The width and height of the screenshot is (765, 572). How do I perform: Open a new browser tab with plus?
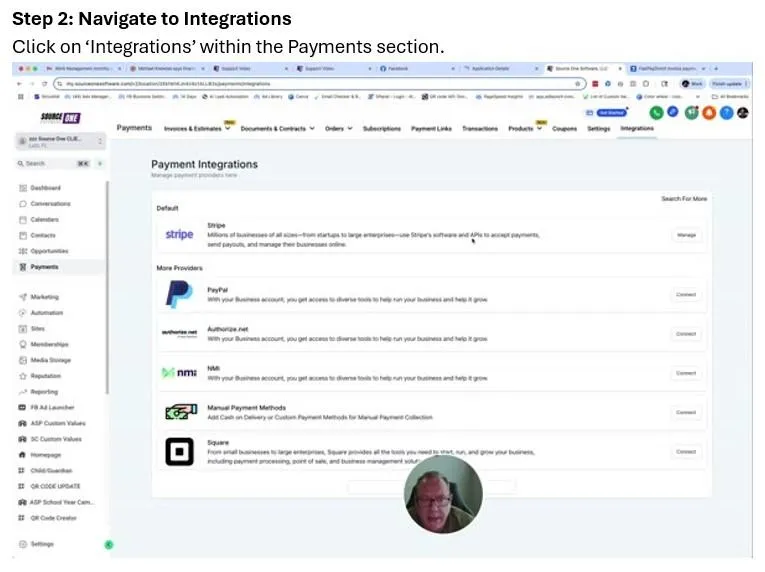(x=716, y=69)
